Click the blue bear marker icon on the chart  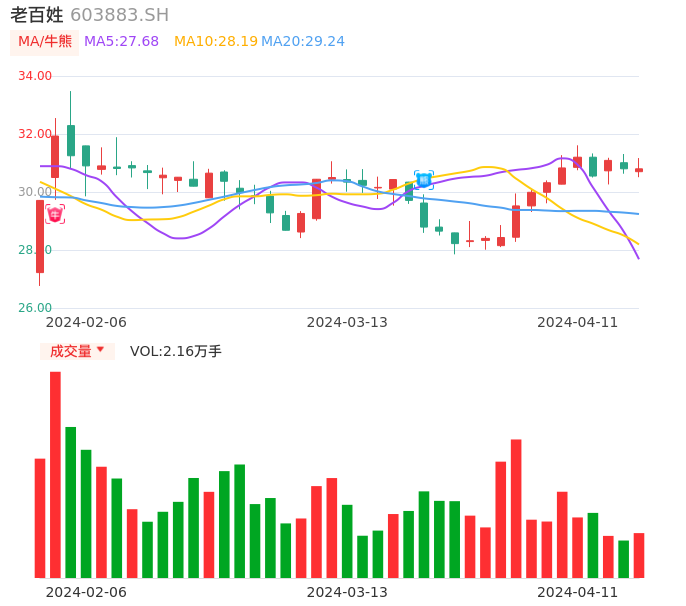pyautogui.click(x=423, y=180)
